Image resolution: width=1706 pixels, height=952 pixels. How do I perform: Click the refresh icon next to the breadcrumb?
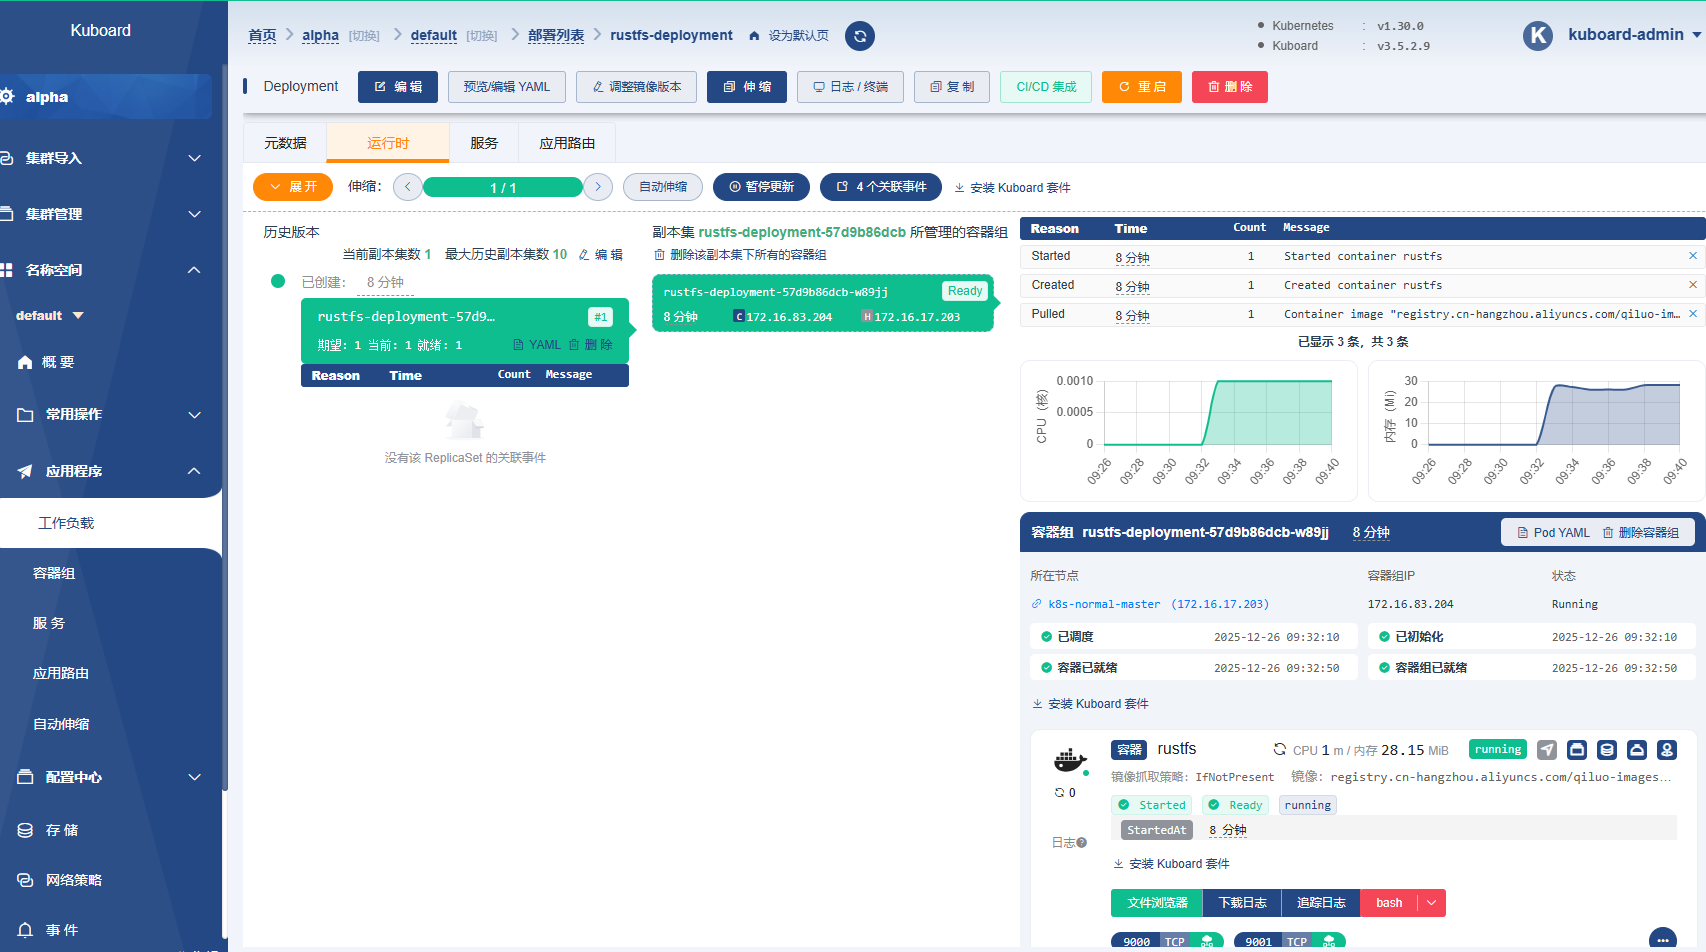point(859,36)
